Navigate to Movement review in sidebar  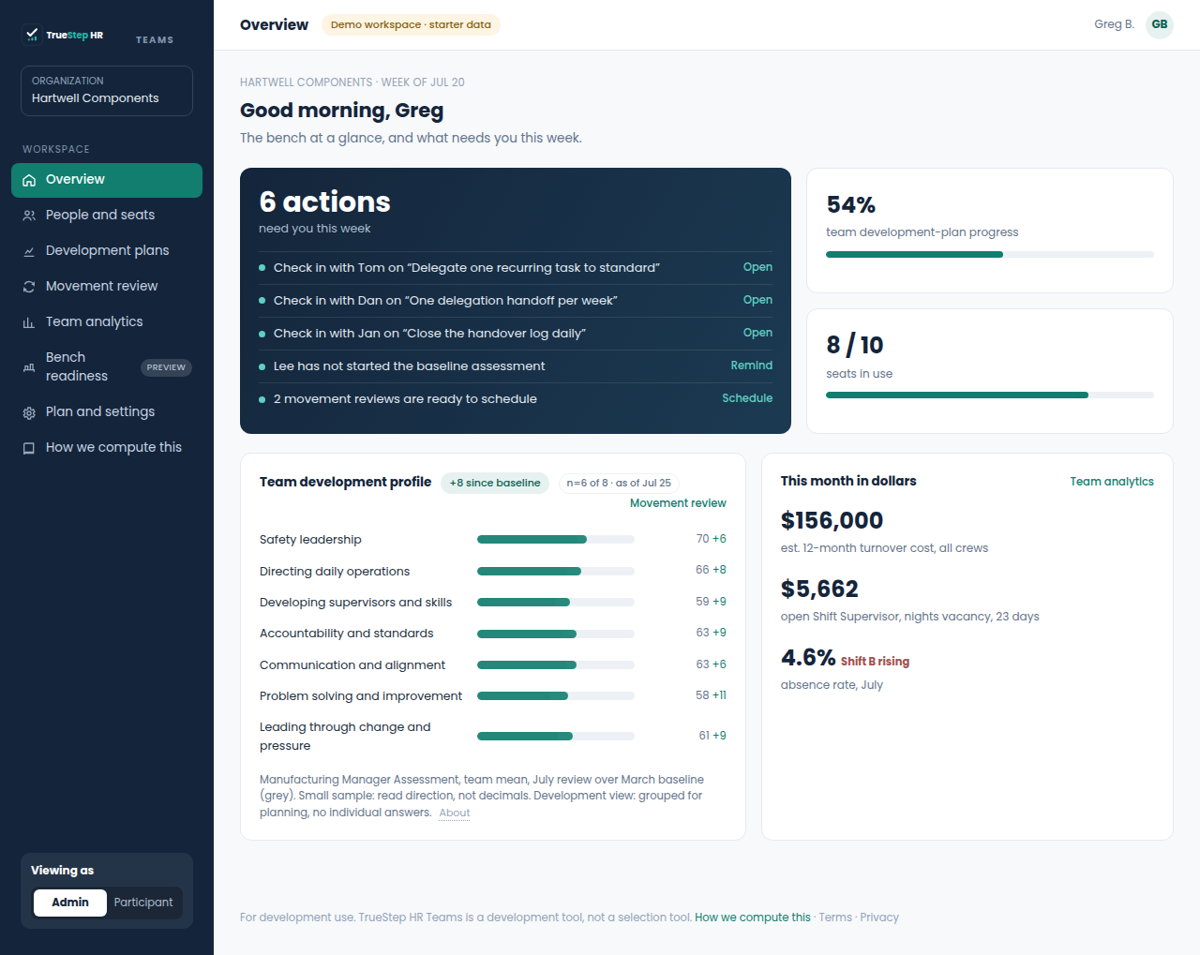pos(107,286)
